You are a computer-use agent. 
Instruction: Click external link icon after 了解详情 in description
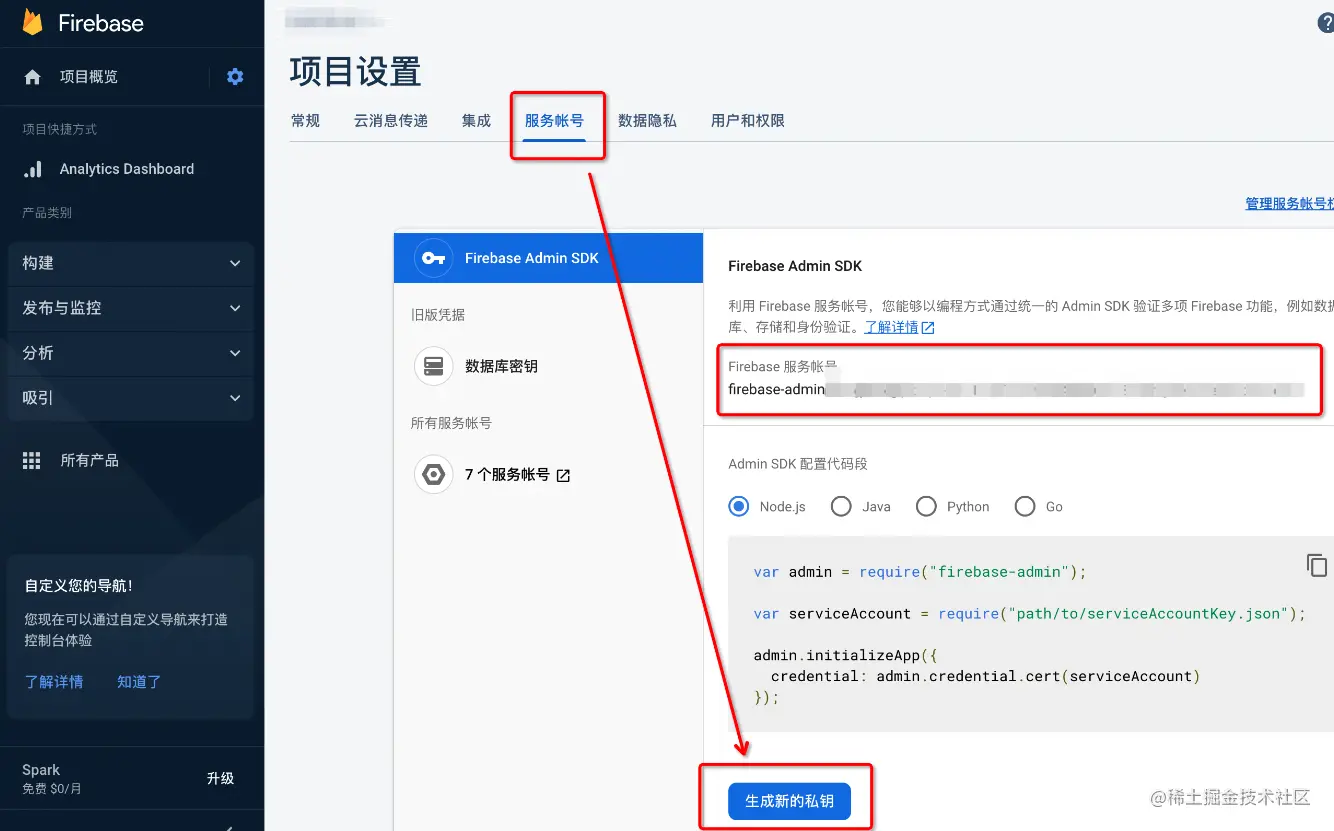928,327
